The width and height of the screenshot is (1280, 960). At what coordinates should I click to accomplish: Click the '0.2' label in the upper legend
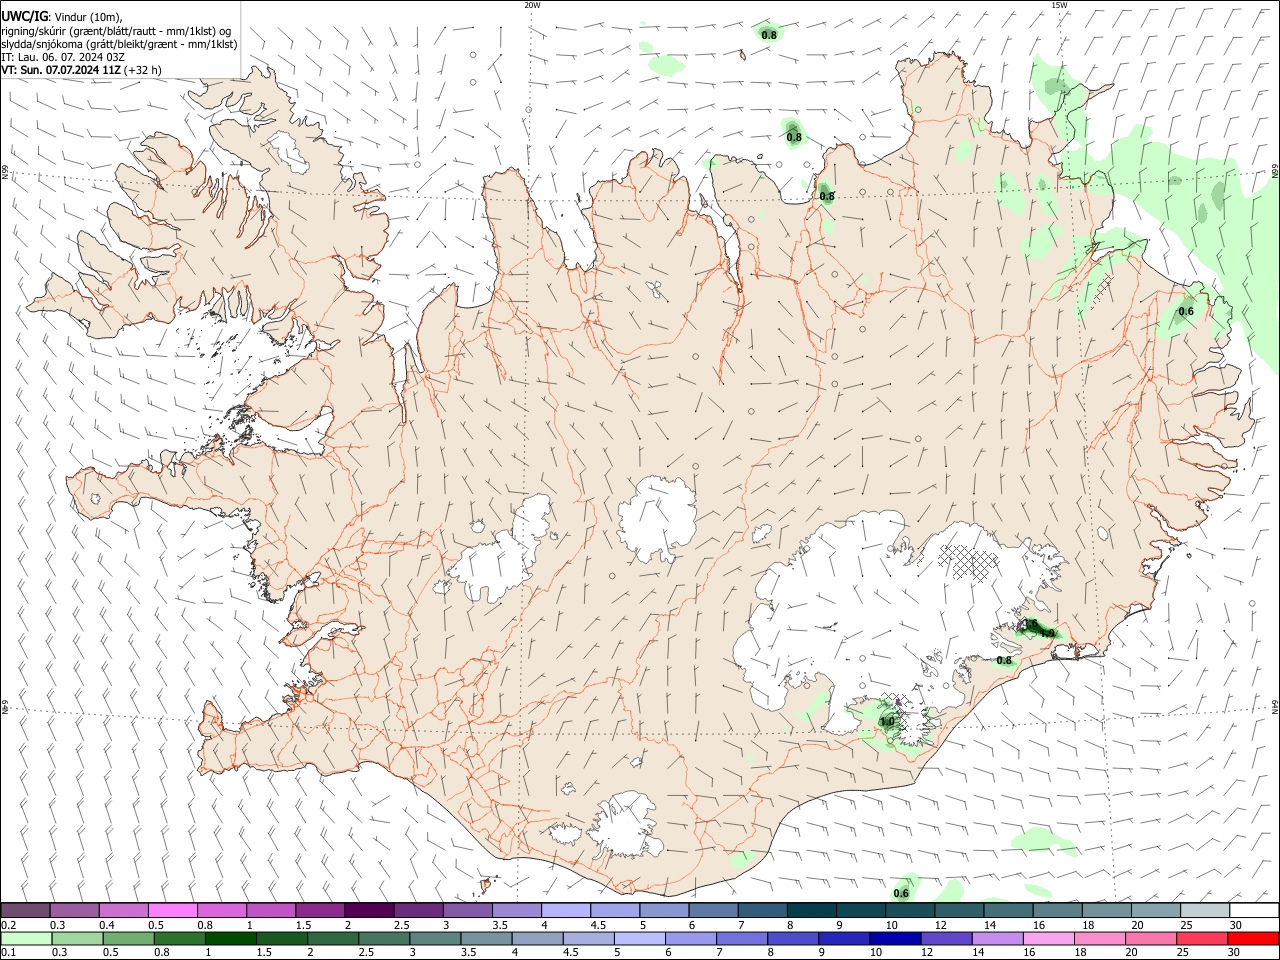(x=8, y=925)
